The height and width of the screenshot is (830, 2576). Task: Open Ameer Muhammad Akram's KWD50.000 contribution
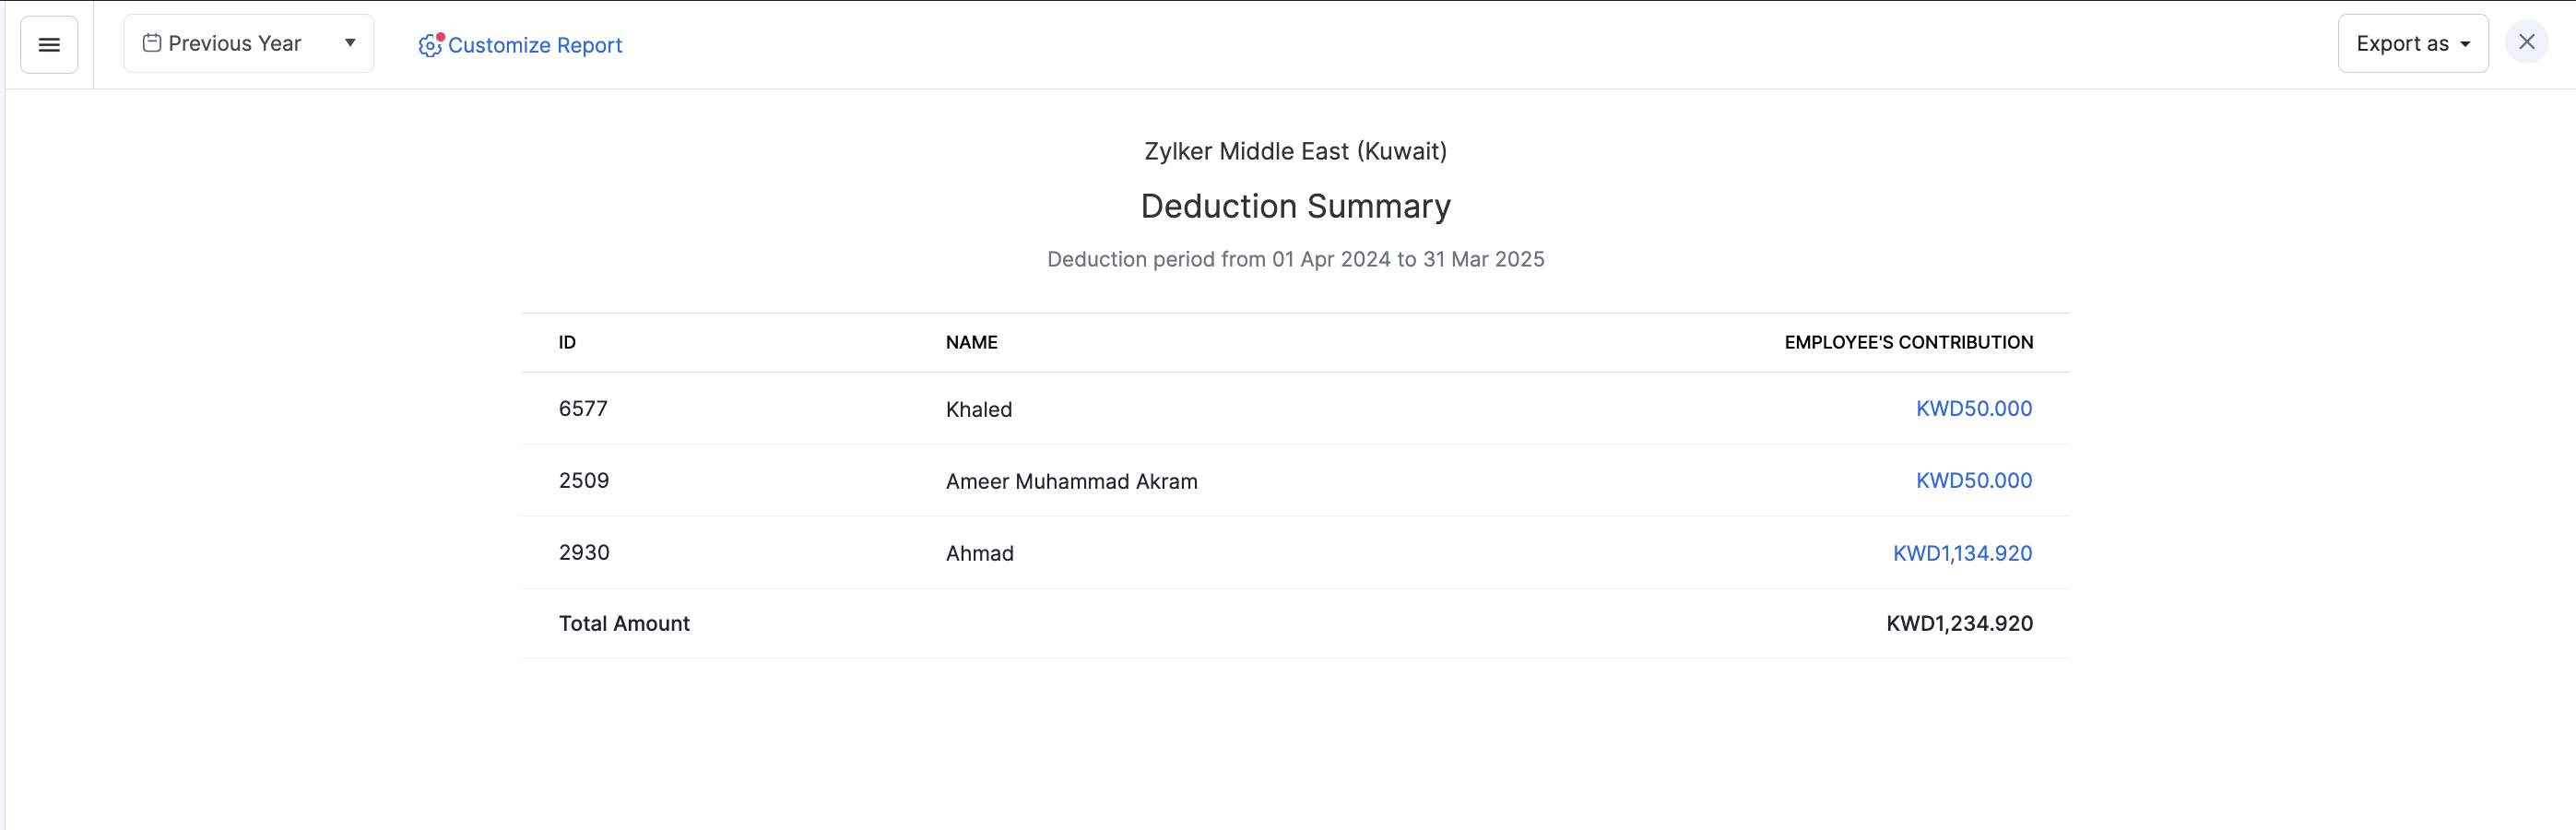pos(1973,480)
